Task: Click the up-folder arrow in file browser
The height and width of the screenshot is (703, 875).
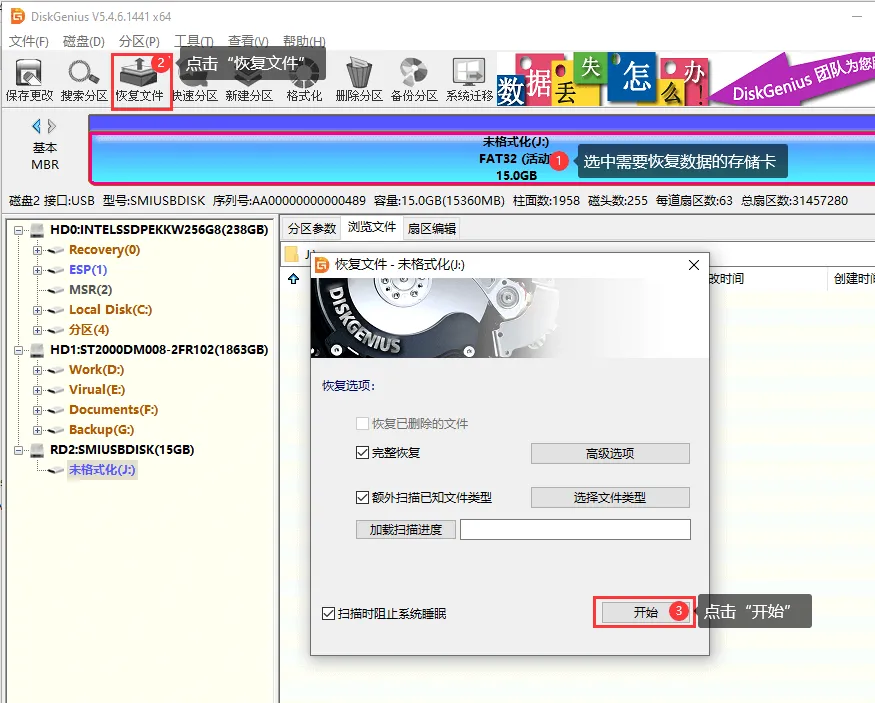Action: pos(294,278)
